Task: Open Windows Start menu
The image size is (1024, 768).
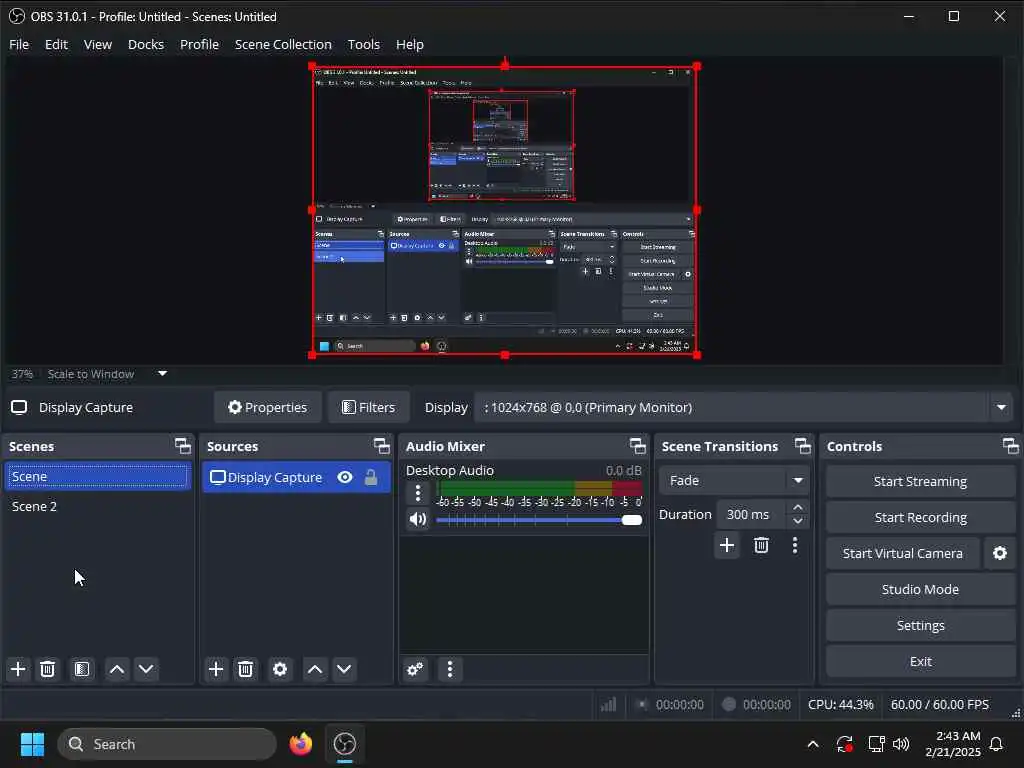Action: click(33, 744)
